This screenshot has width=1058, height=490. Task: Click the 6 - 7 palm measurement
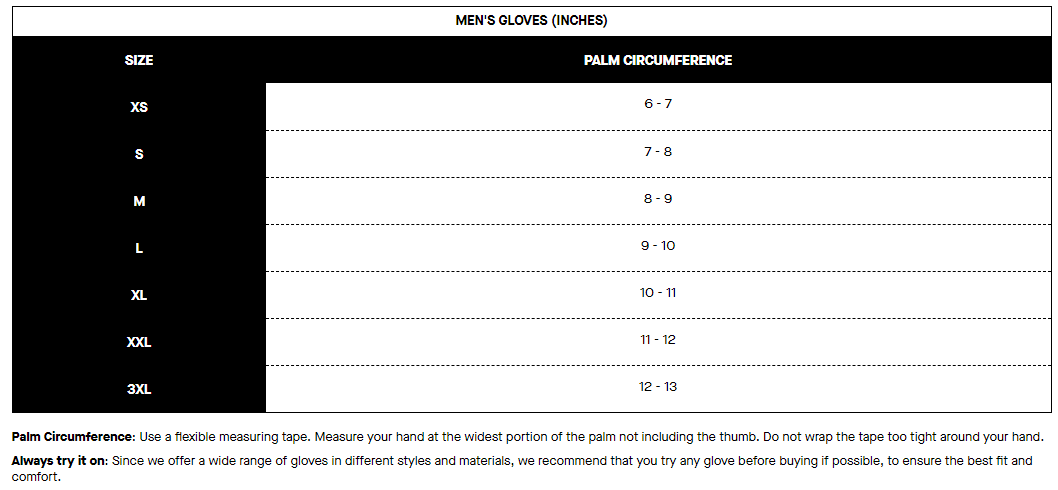point(658,104)
